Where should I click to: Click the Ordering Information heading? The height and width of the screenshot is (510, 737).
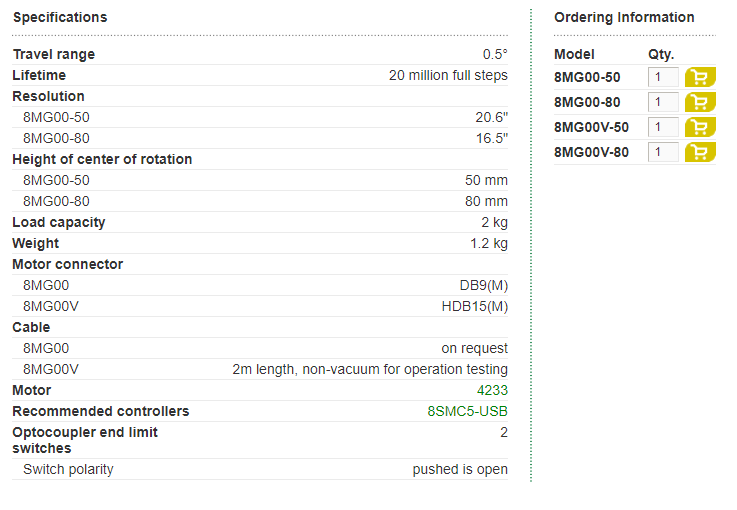click(624, 17)
